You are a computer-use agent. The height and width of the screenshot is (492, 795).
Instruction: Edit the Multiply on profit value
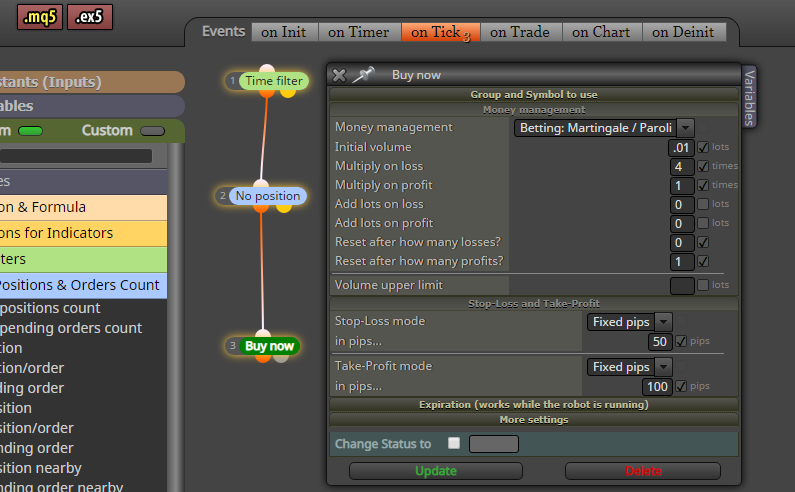point(682,186)
